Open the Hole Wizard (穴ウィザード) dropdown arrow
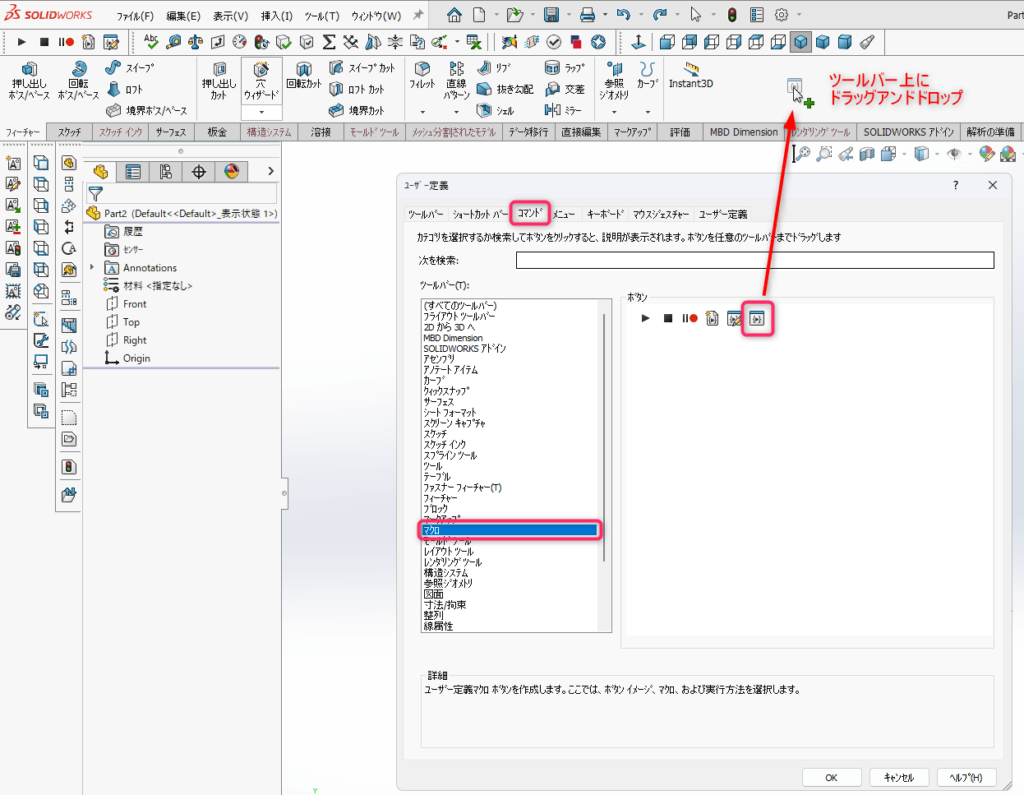The height and width of the screenshot is (795, 1024). (x=261, y=112)
